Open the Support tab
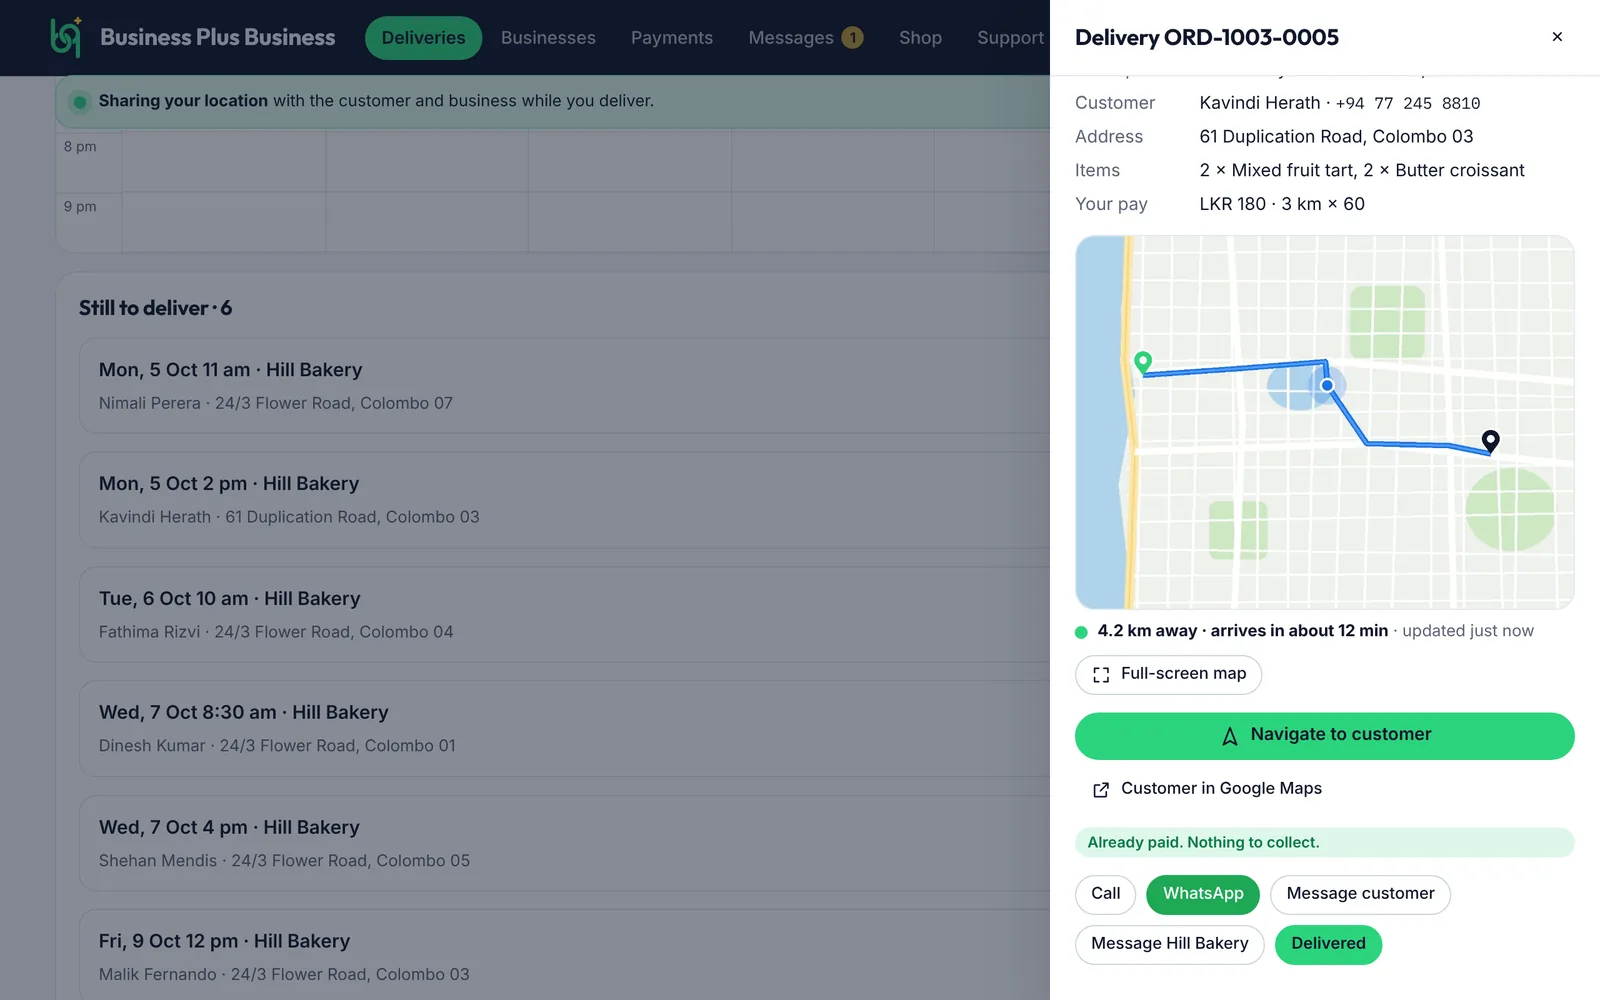 point(1010,38)
